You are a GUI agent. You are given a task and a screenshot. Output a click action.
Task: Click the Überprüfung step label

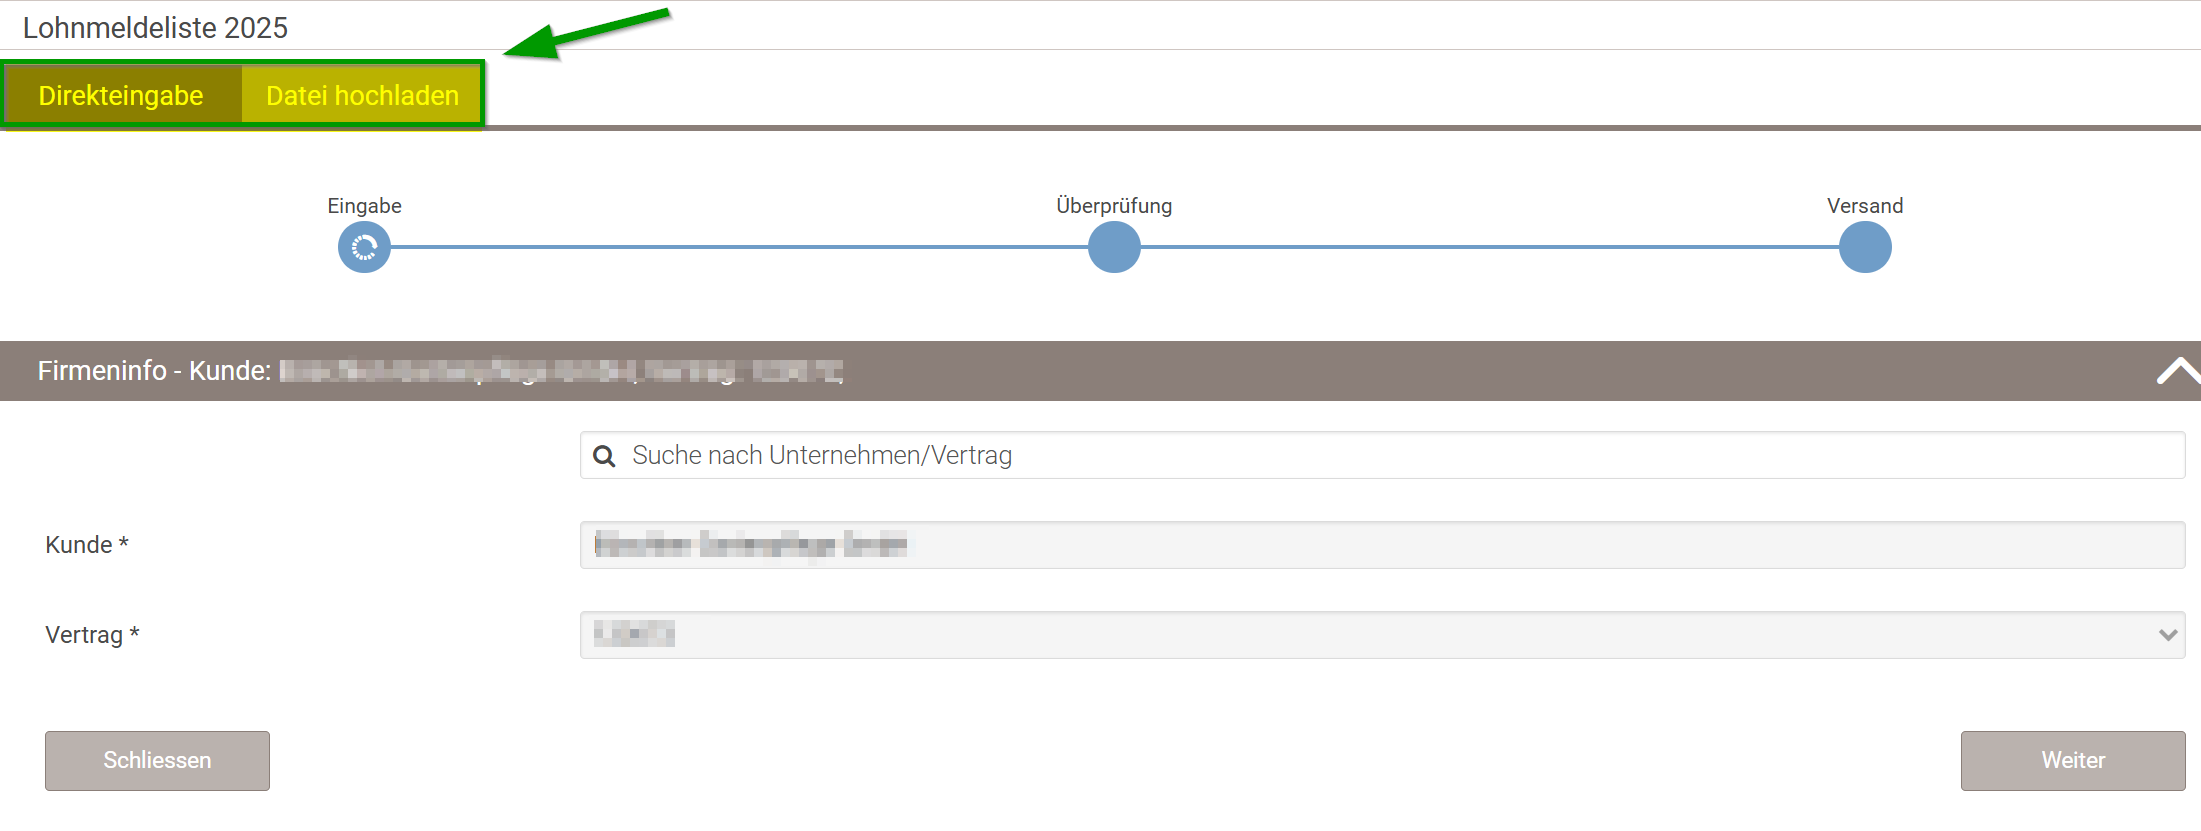[1114, 206]
